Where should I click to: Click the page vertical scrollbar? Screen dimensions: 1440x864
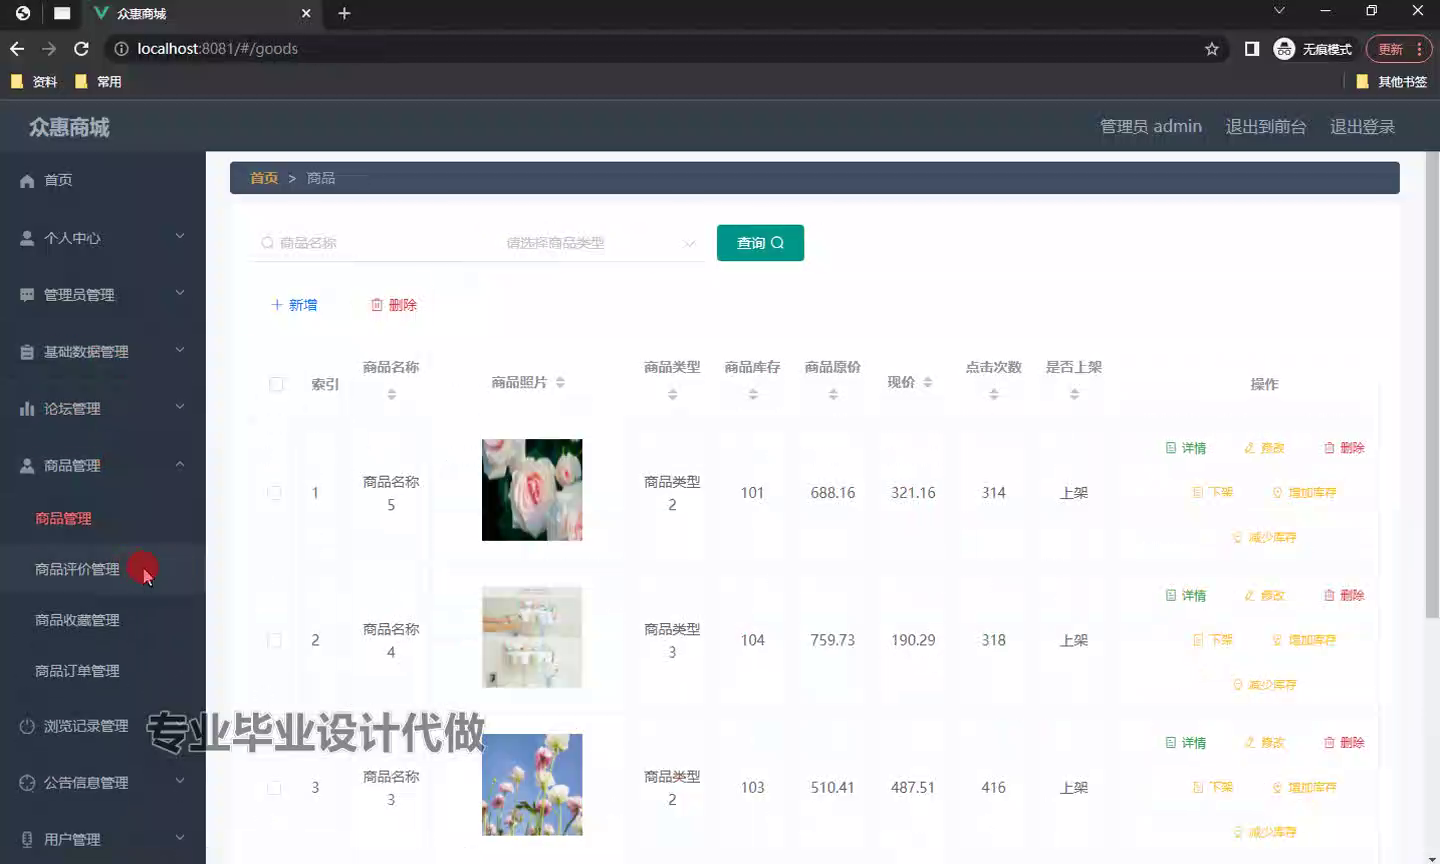point(1432,385)
